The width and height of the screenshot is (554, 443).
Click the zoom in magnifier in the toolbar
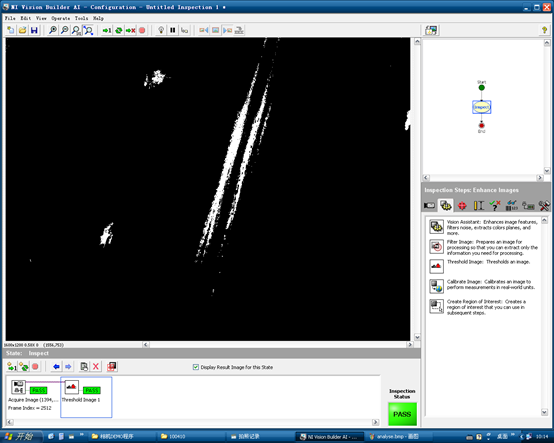click(x=53, y=30)
